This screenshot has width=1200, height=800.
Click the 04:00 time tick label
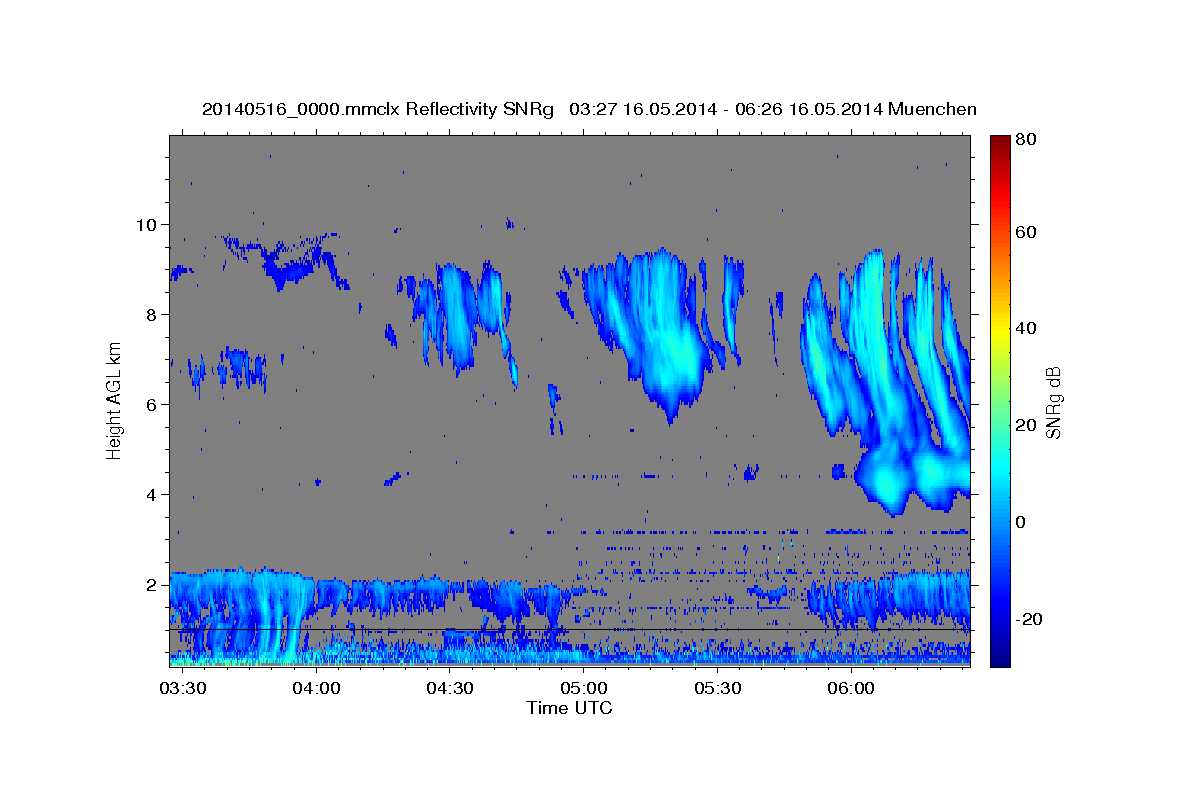tap(317, 689)
